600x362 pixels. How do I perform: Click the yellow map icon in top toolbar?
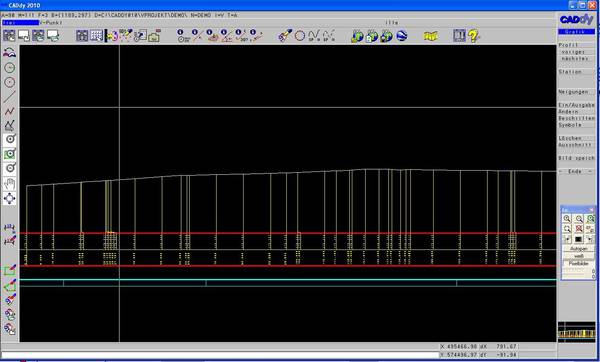point(430,36)
